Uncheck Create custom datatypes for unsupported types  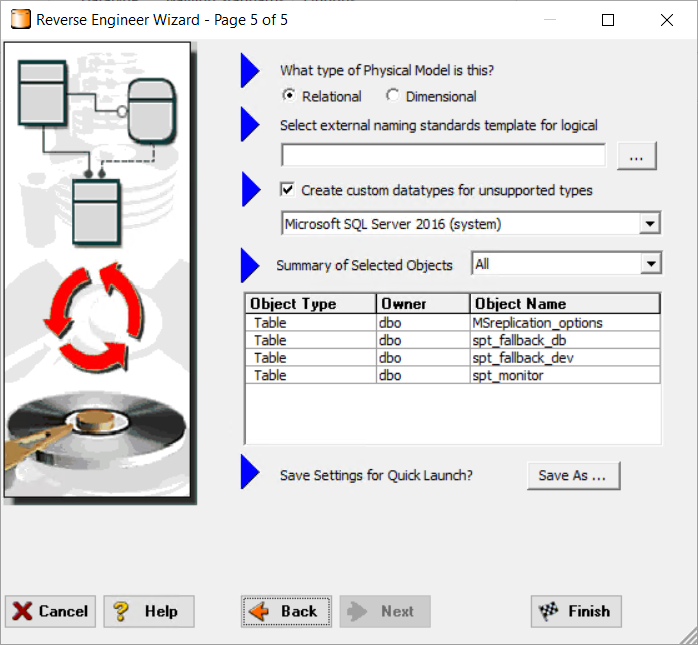(x=288, y=190)
